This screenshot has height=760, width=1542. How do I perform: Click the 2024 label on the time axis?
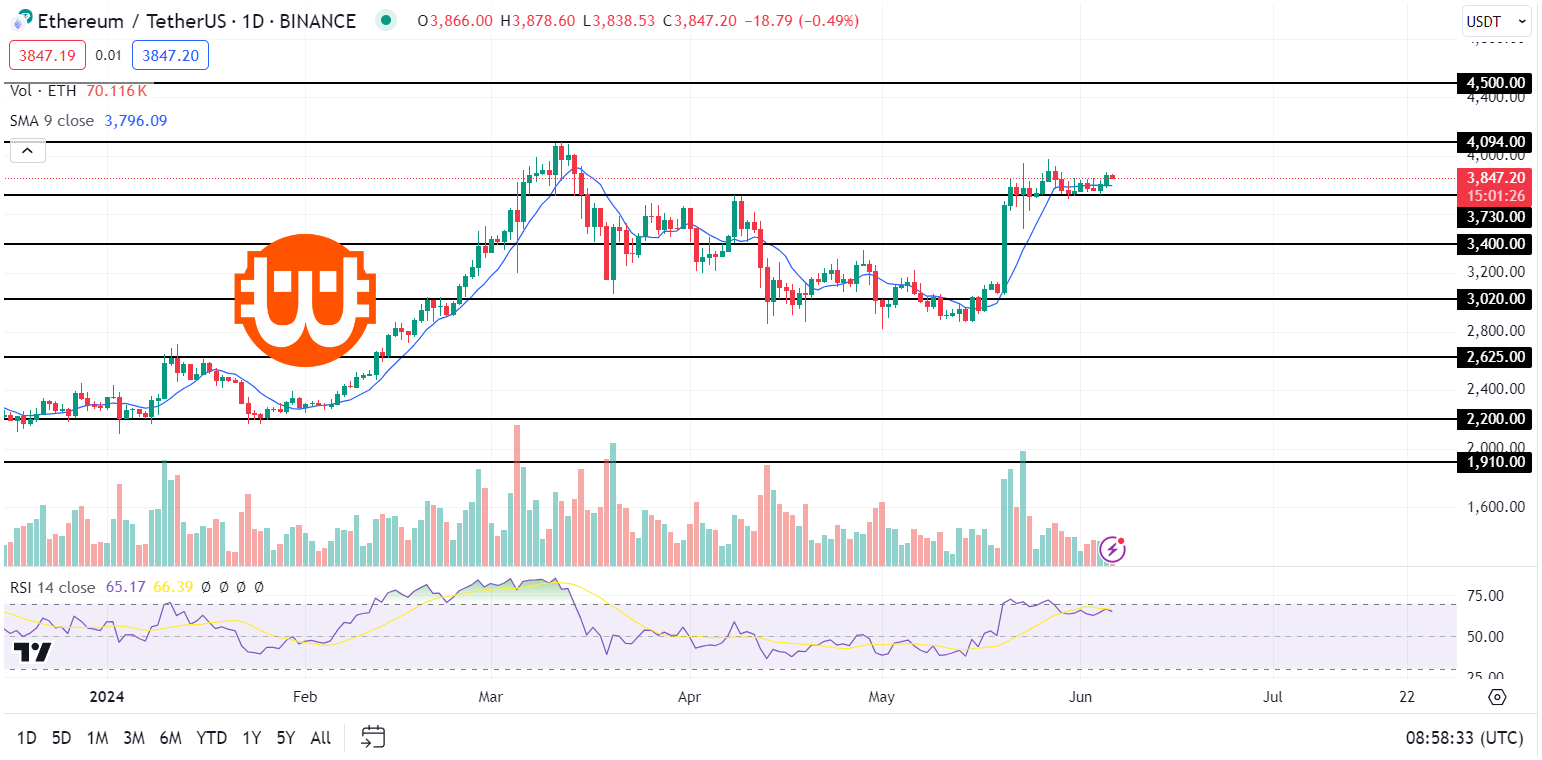107,696
